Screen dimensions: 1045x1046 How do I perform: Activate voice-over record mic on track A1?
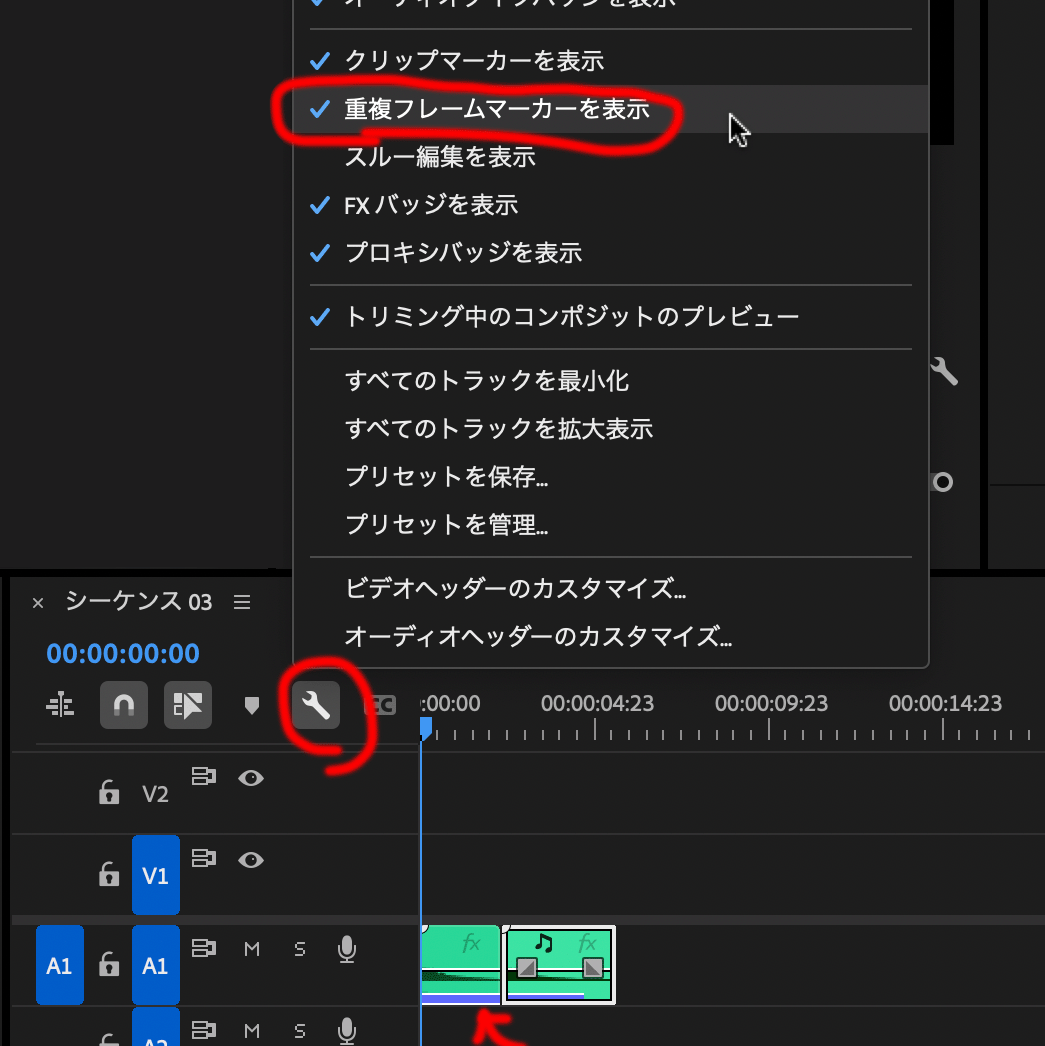346,949
